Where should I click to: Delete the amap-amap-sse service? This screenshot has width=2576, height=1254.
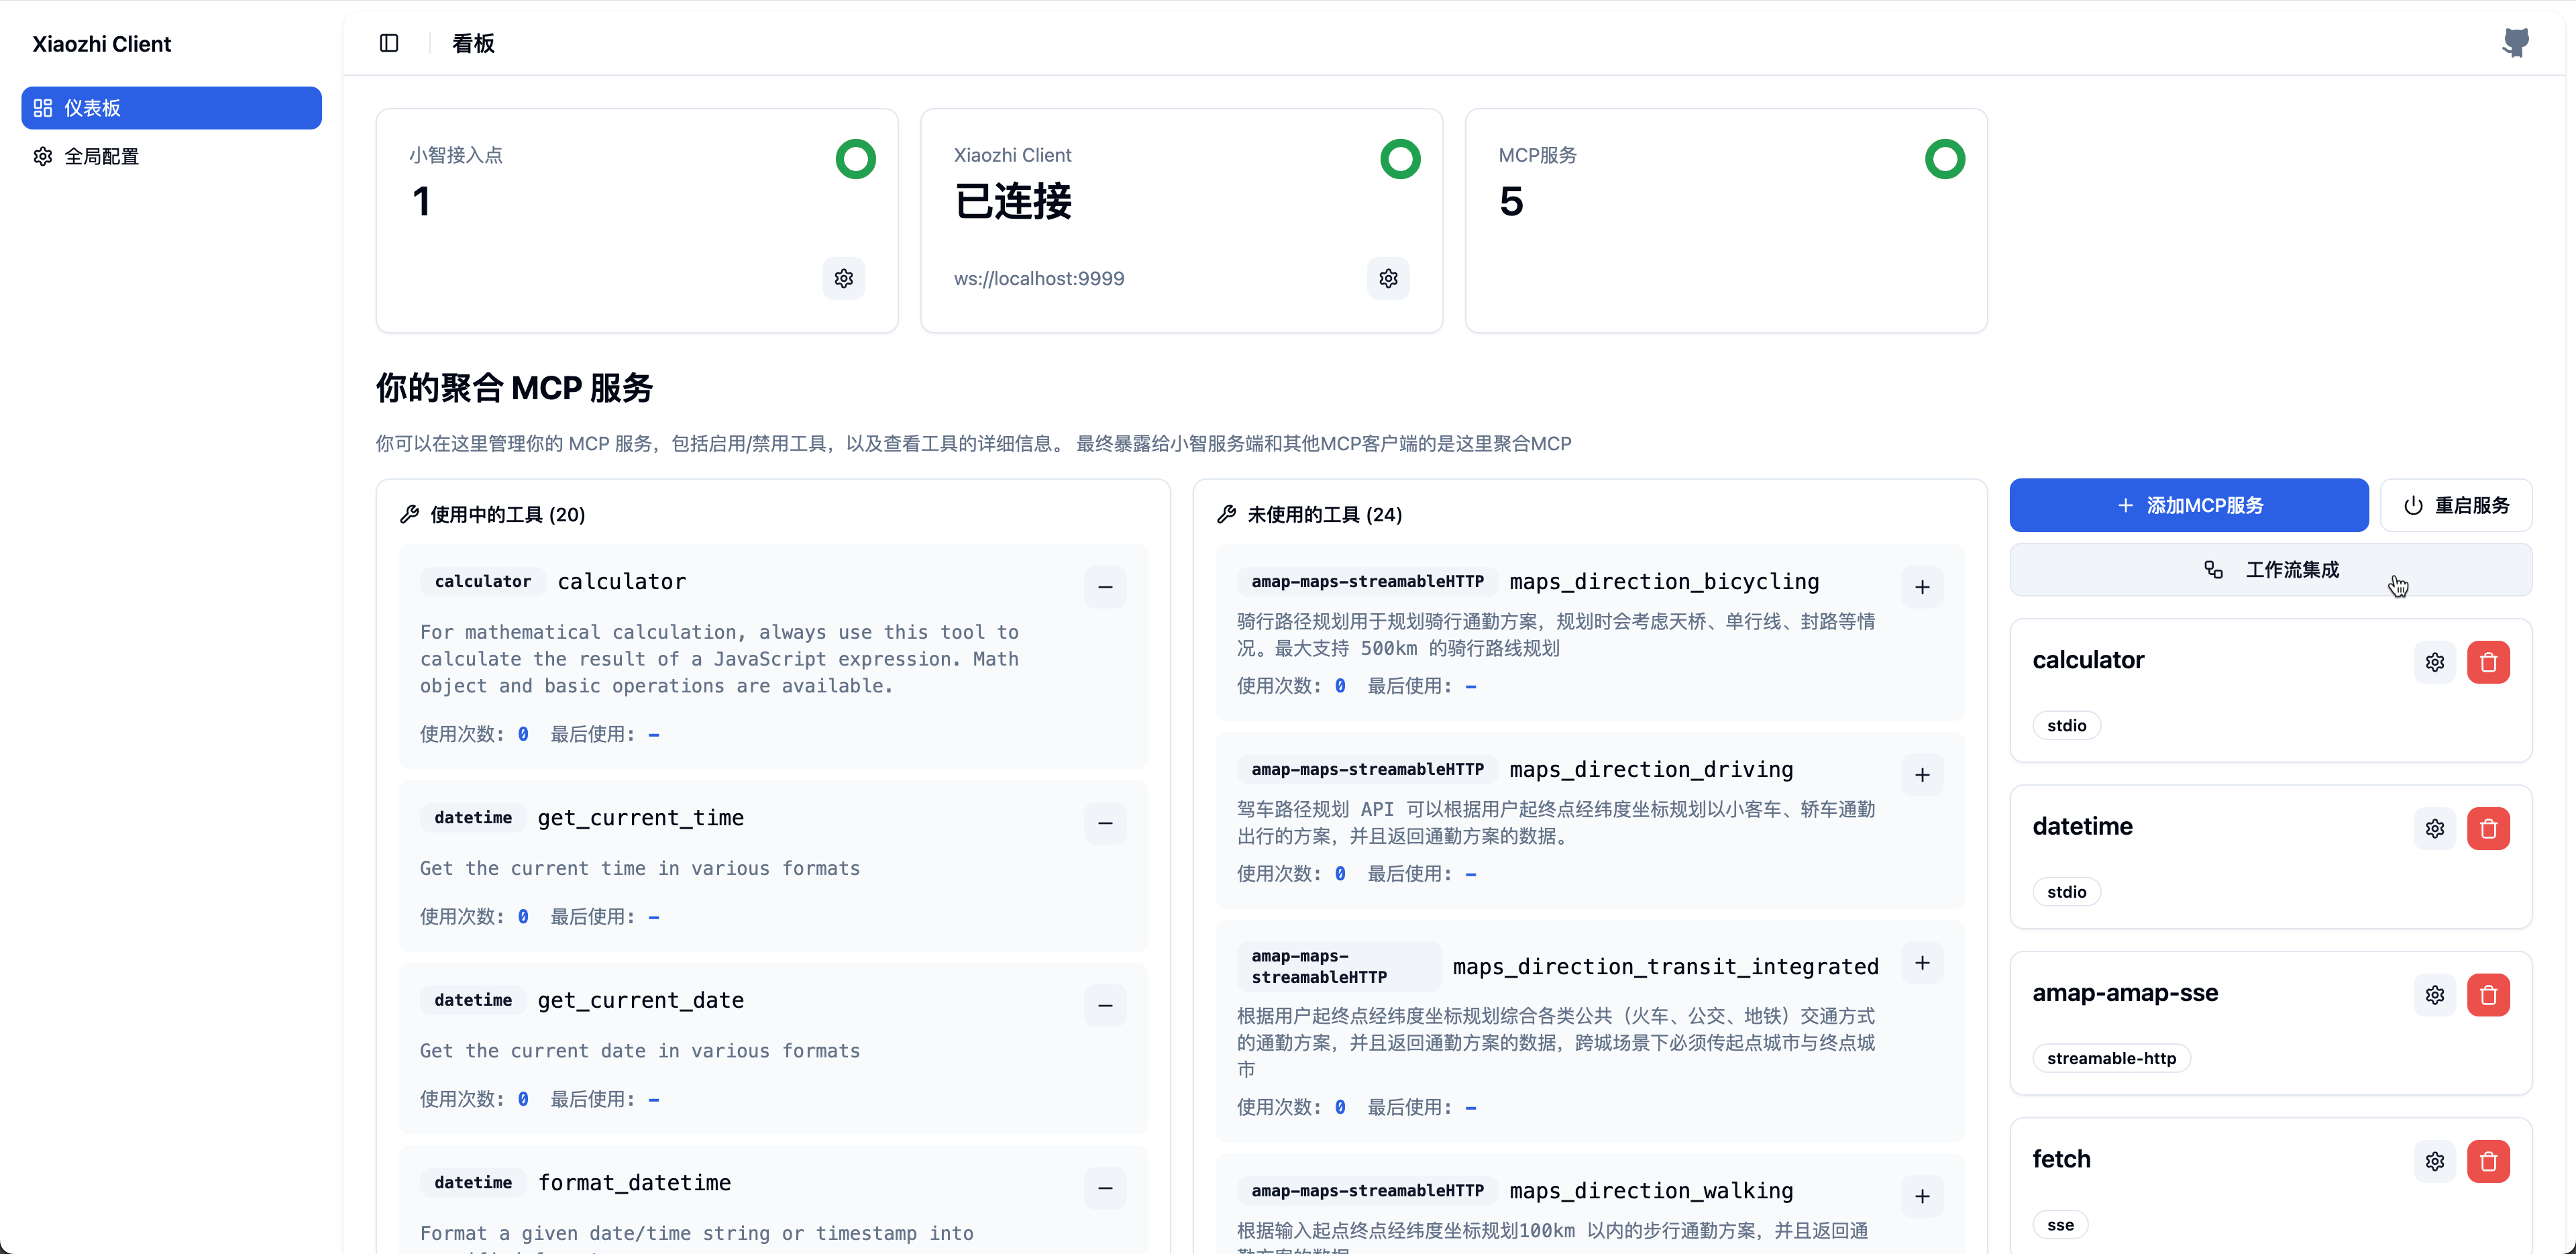pos(2487,995)
